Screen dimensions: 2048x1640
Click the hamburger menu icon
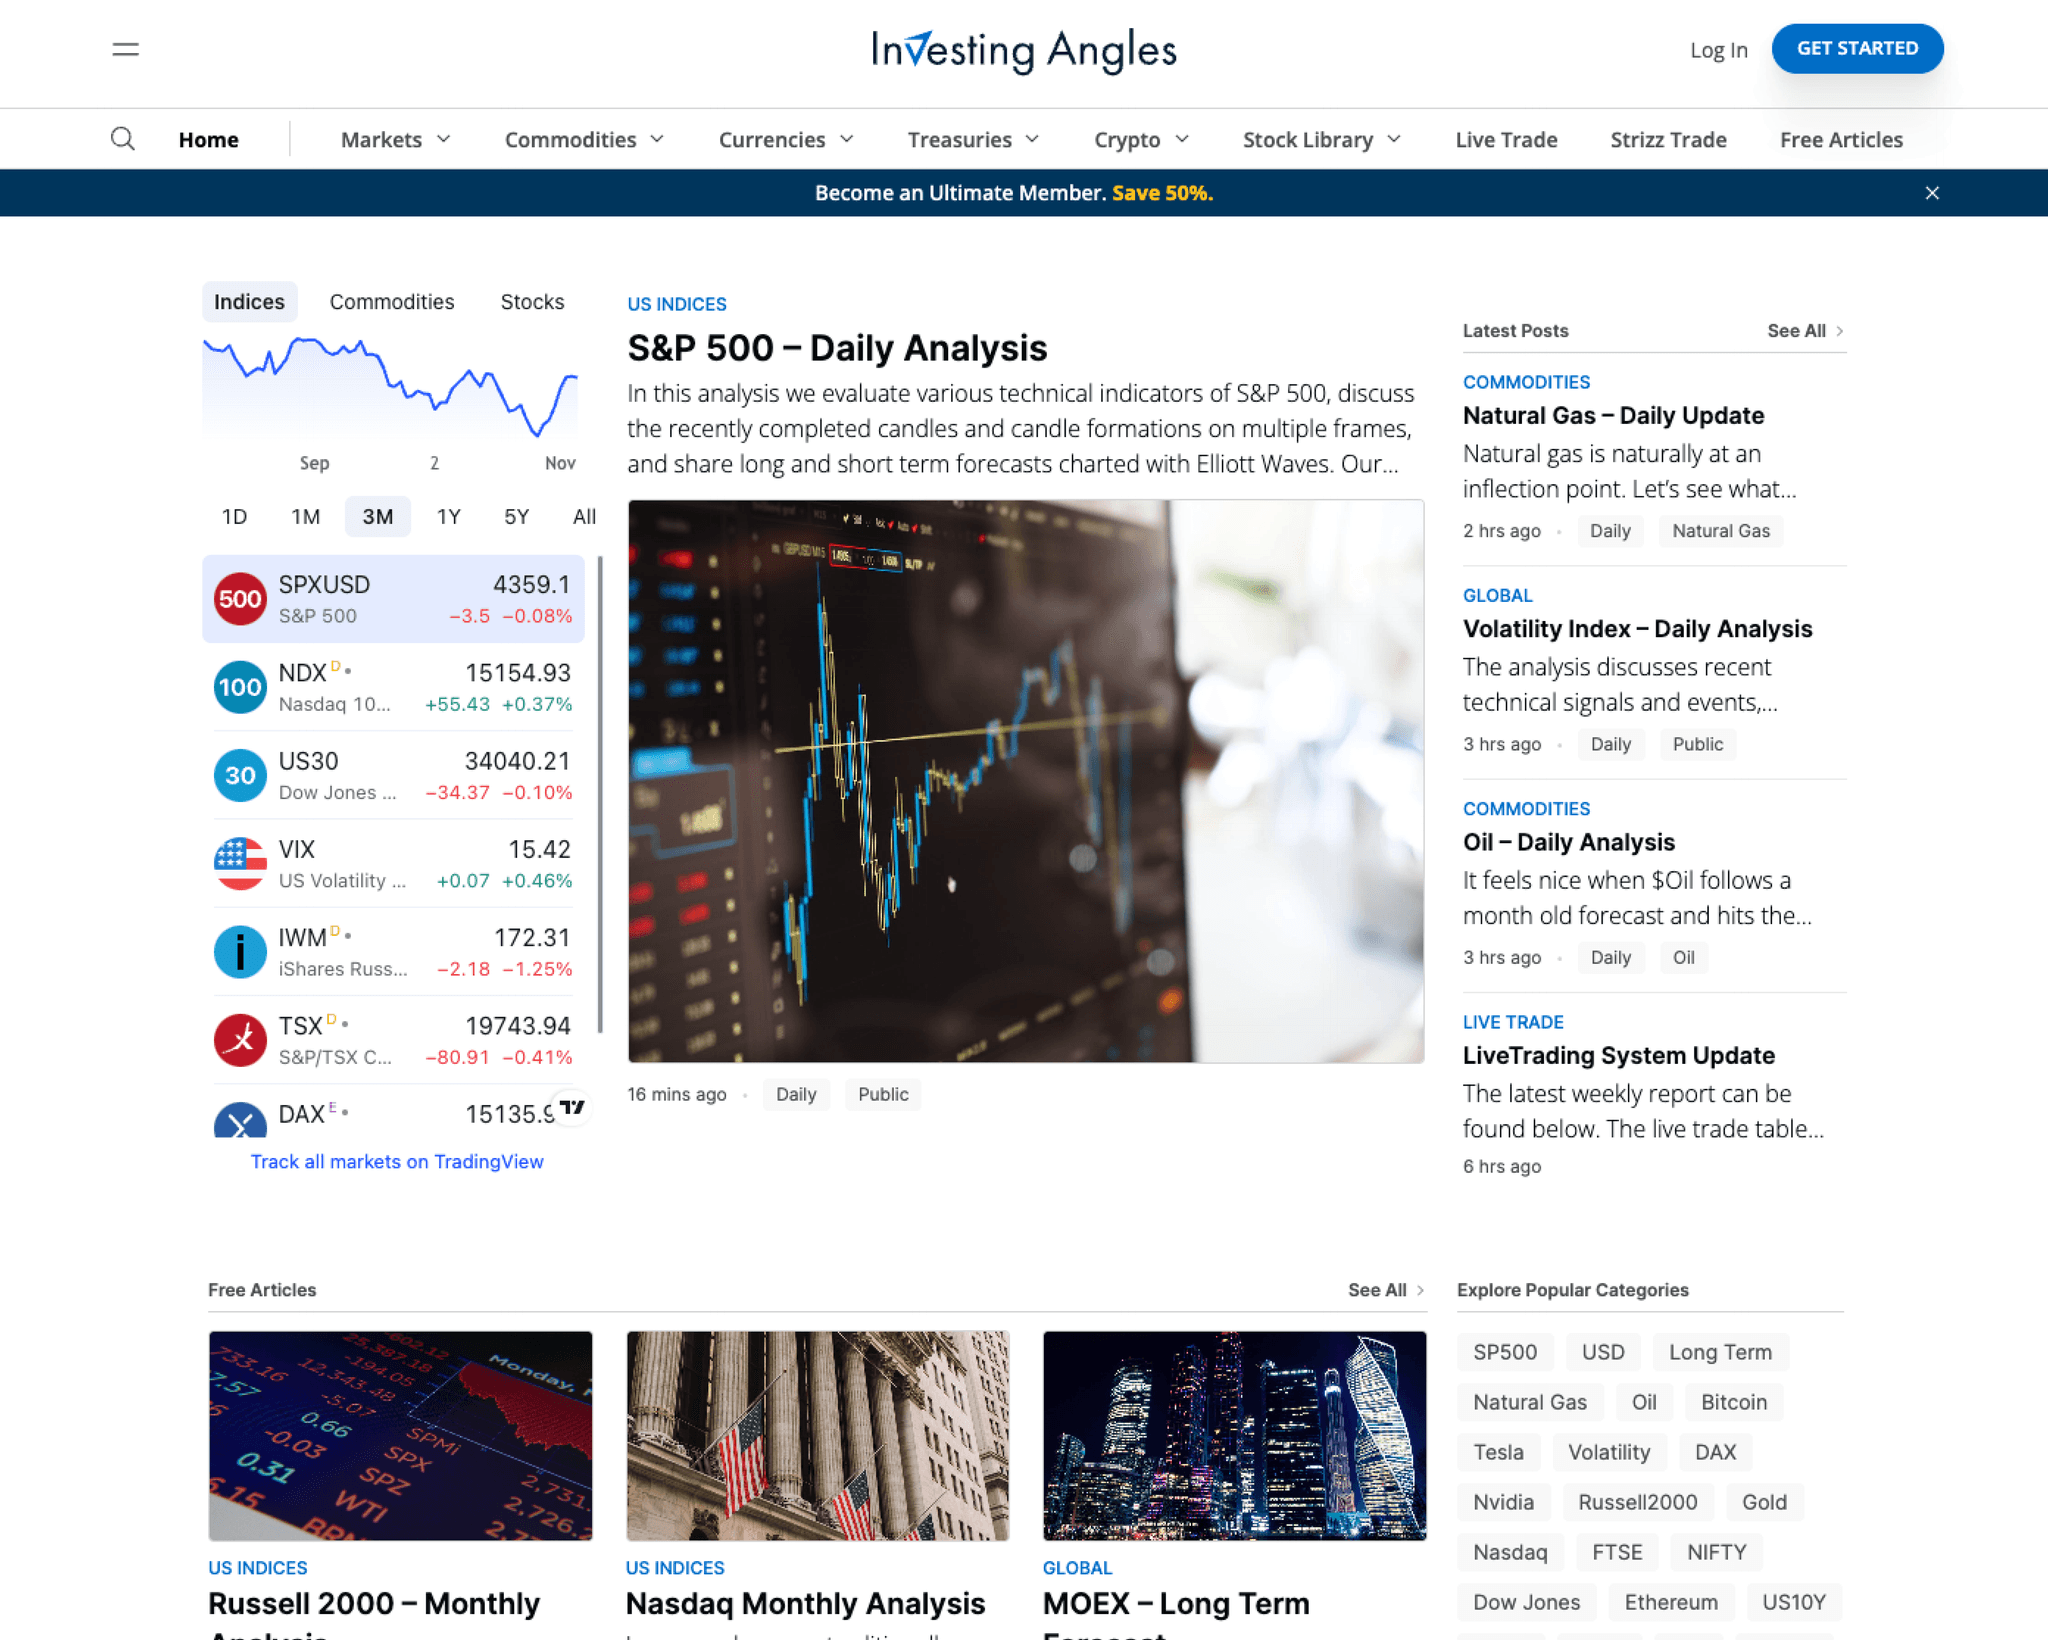point(125,49)
